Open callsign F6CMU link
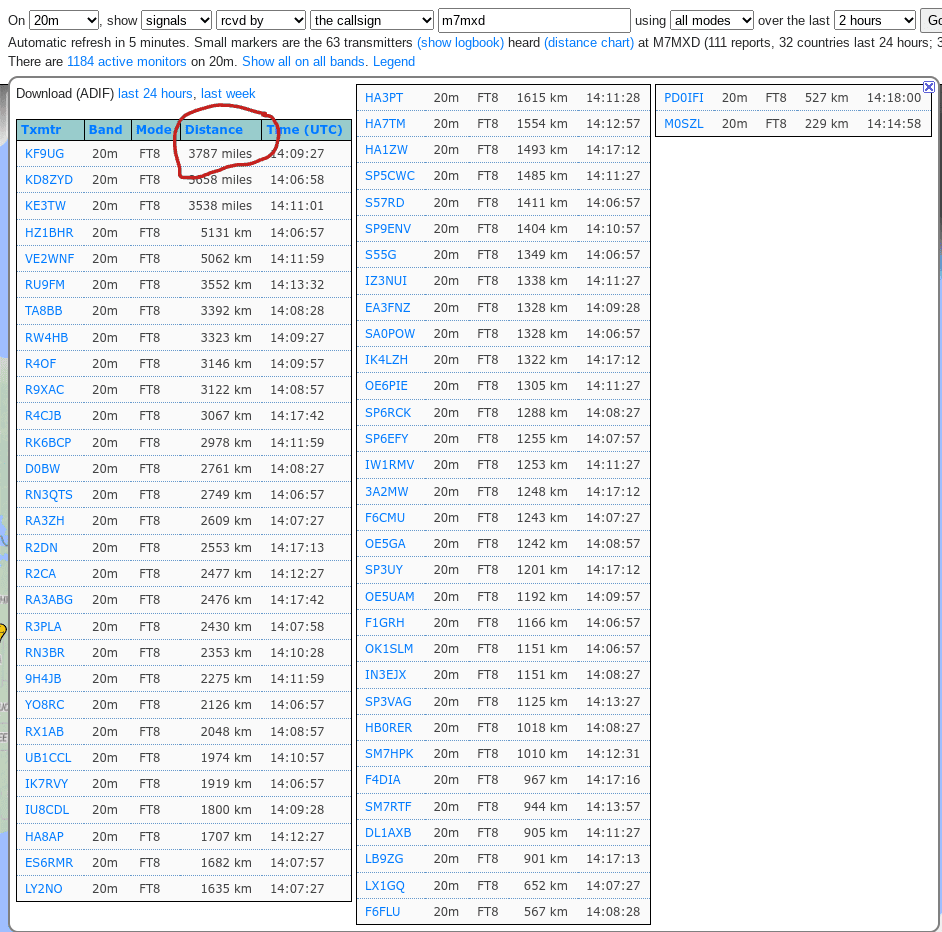942x932 pixels. [x=385, y=518]
